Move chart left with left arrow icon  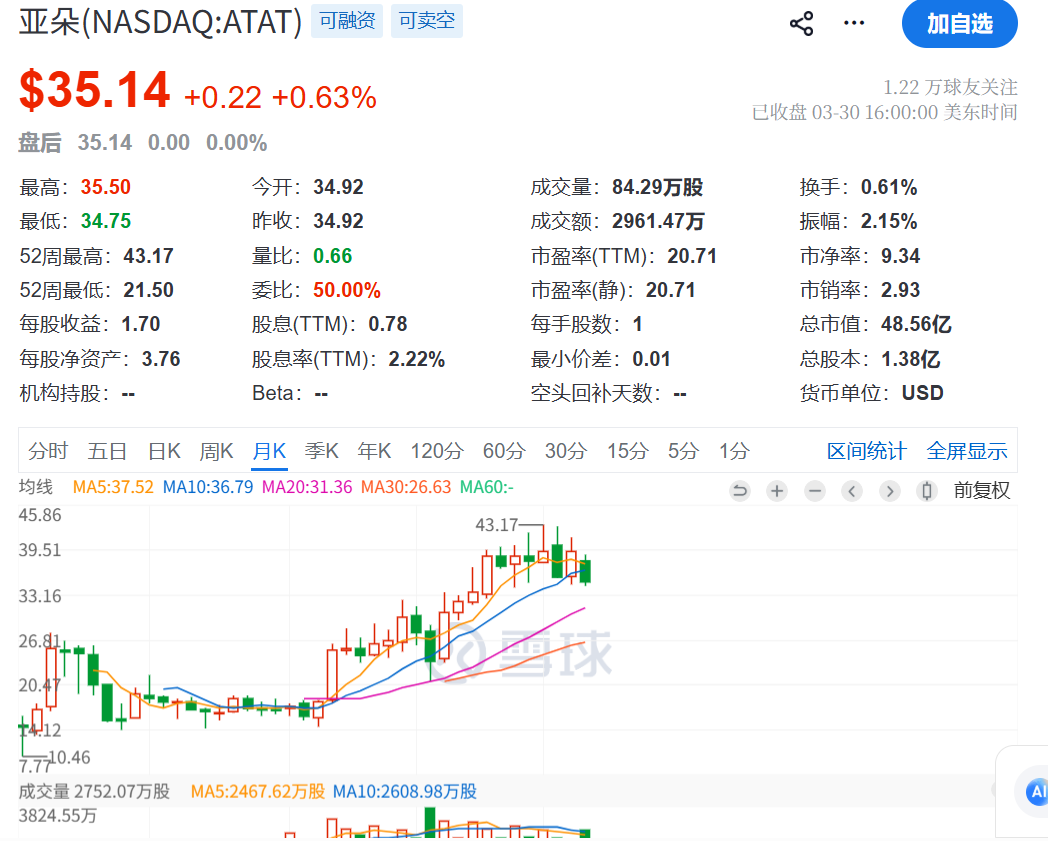[852, 491]
